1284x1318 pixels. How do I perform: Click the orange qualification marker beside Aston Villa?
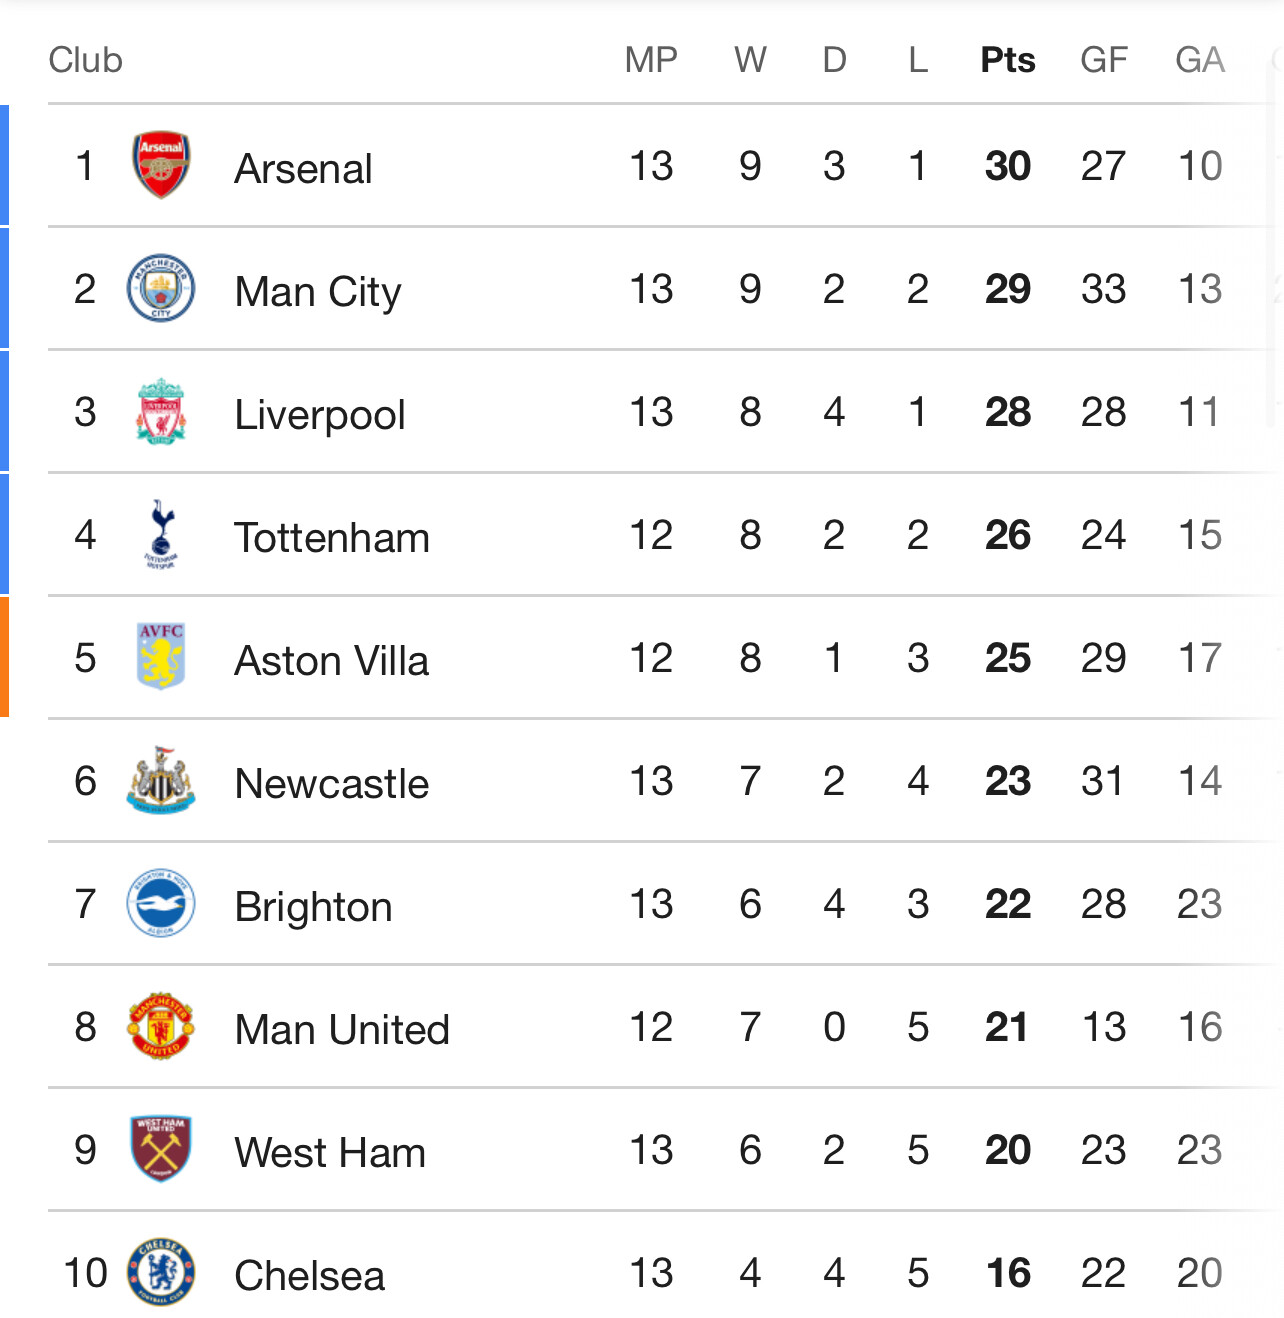click(4, 657)
